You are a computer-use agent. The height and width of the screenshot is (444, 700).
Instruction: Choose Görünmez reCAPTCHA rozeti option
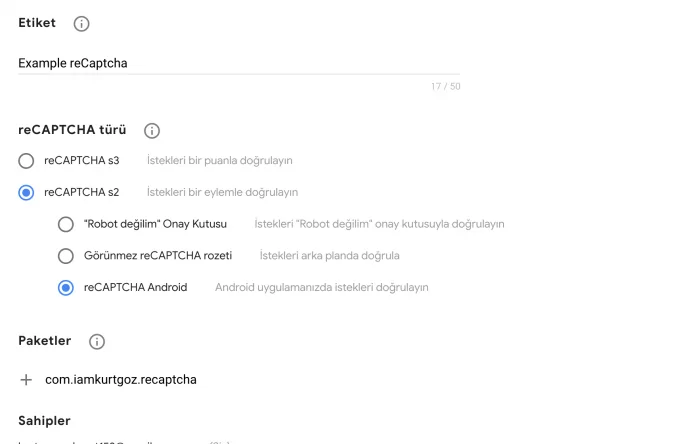click(66, 256)
